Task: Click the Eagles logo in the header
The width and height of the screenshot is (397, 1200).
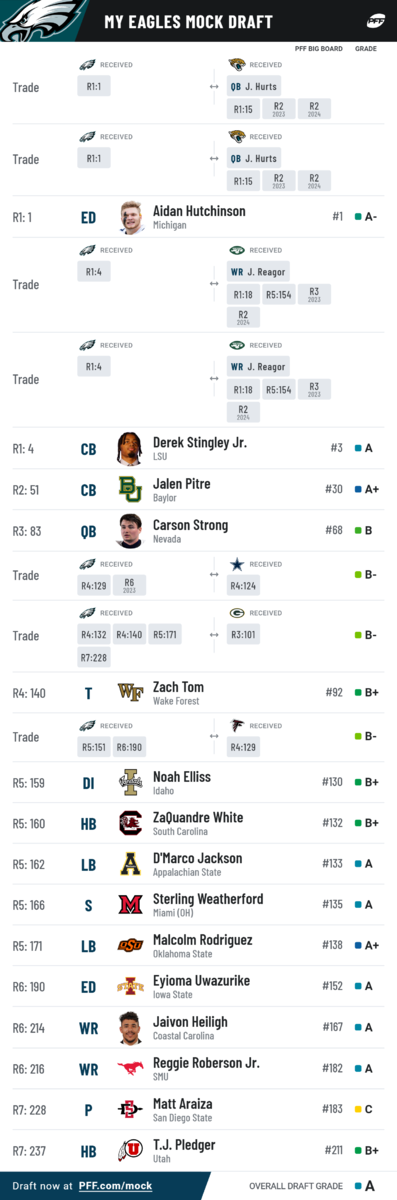Action: pyautogui.click(x=33, y=21)
